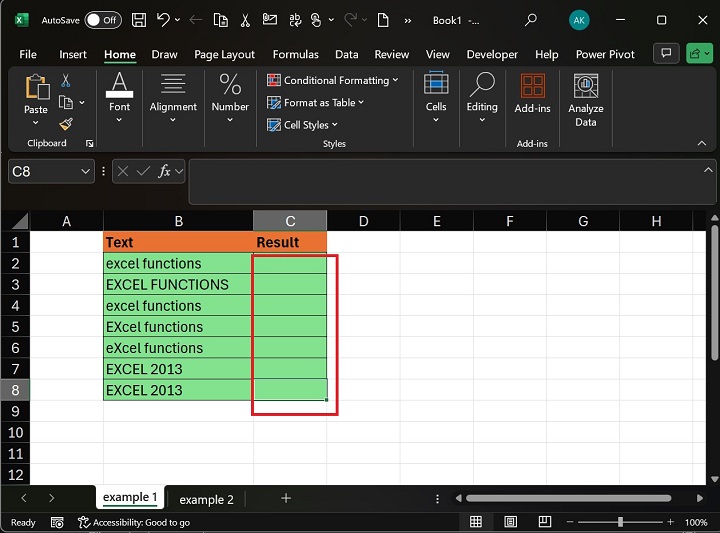Open the Name Box dropdown arrow
This screenshot has height=533, width=720.
coord(86,172)
